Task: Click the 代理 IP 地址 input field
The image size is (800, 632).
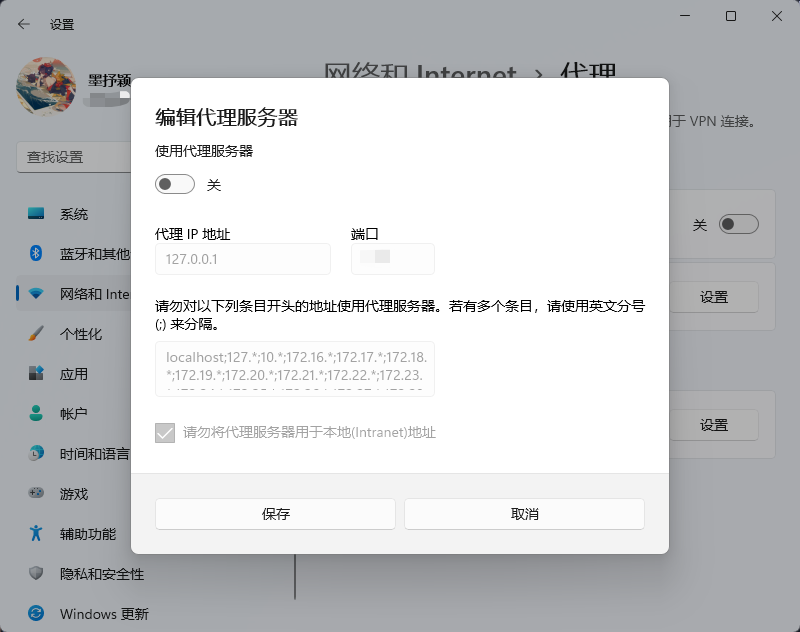Action: tap(243, 259)
